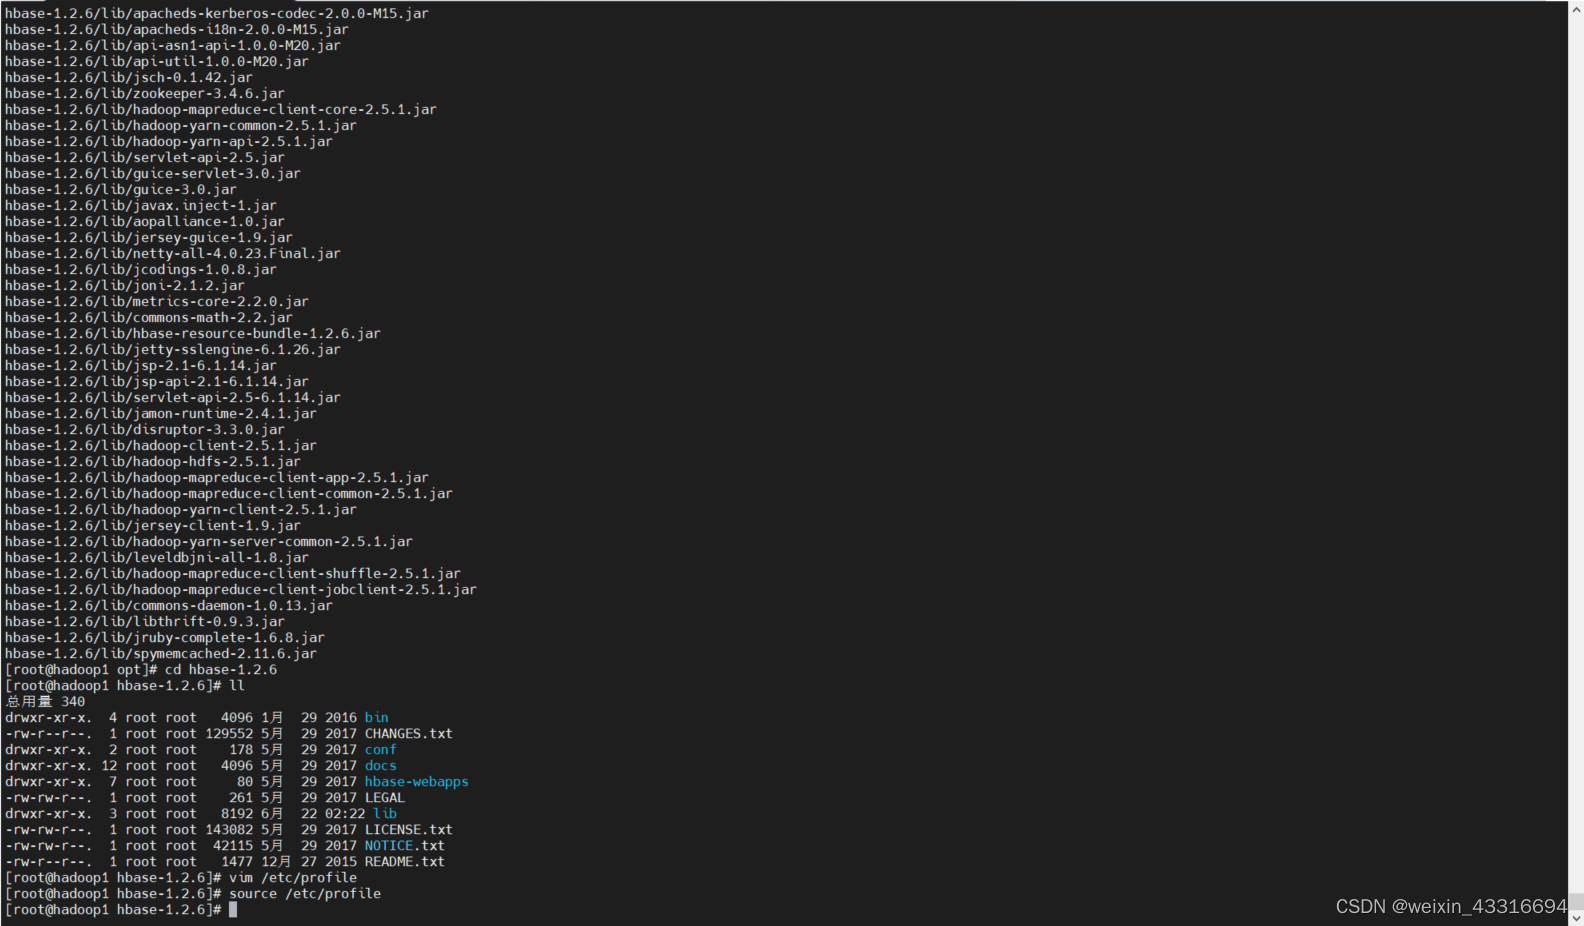Click the 'api-util-1.0.0-M20.jar' line
Image resolution: width=1584 pixels, height=926 pixels.
[x=157, y=62]
